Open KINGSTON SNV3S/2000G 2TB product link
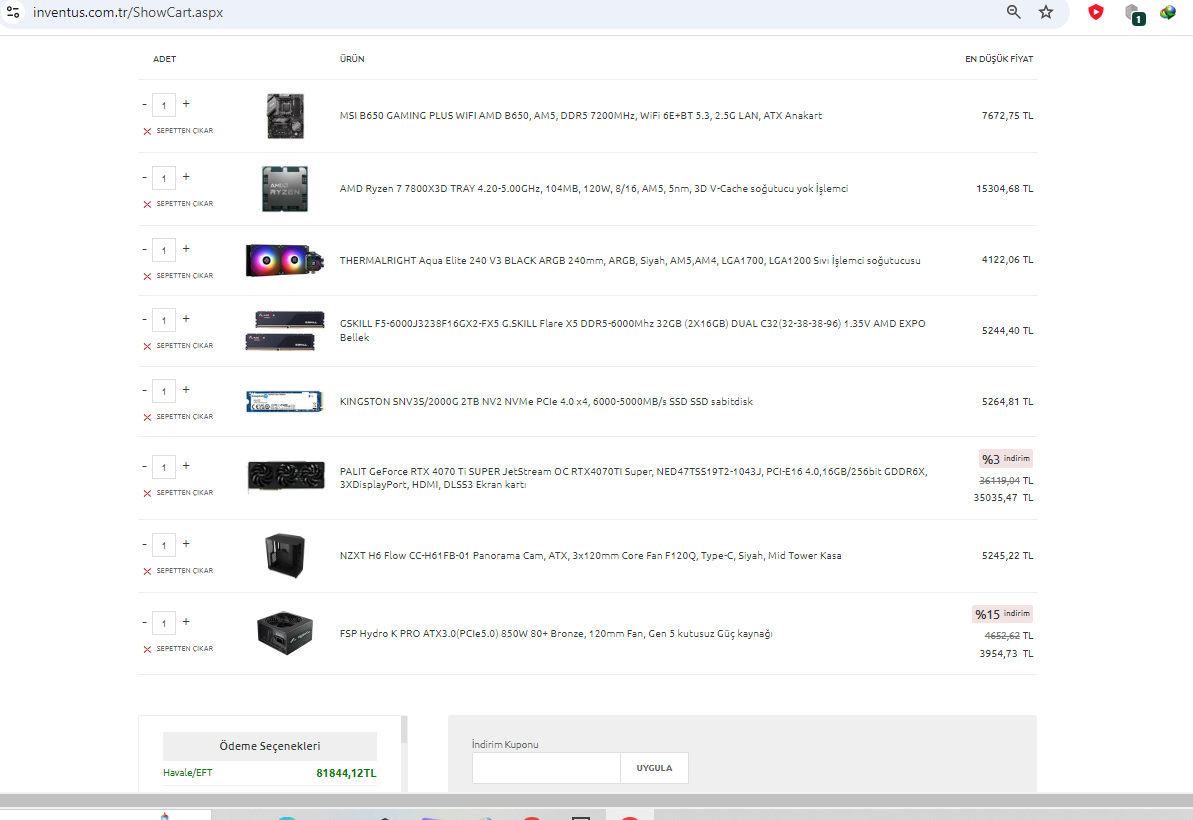The height and width of the screenshot is (820, 1193). point(546,402)
